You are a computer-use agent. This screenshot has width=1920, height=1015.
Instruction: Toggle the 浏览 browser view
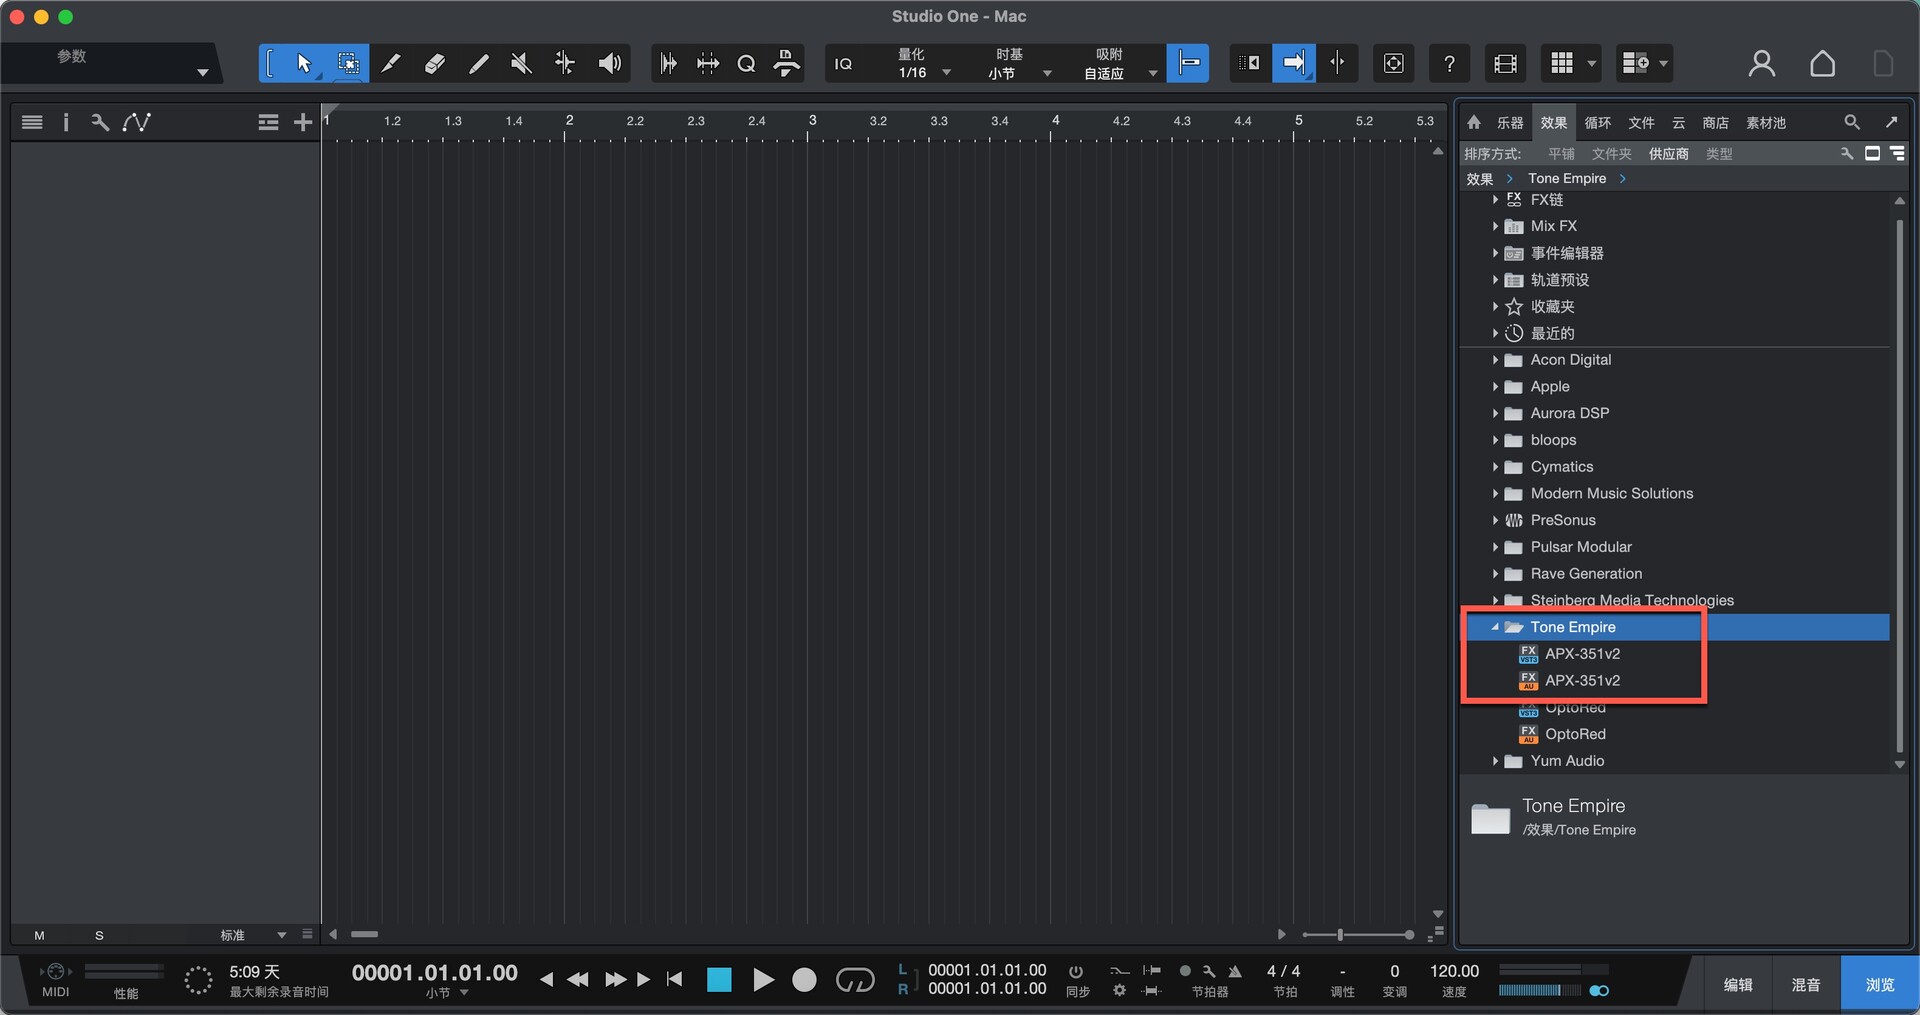pos(1880,985)
